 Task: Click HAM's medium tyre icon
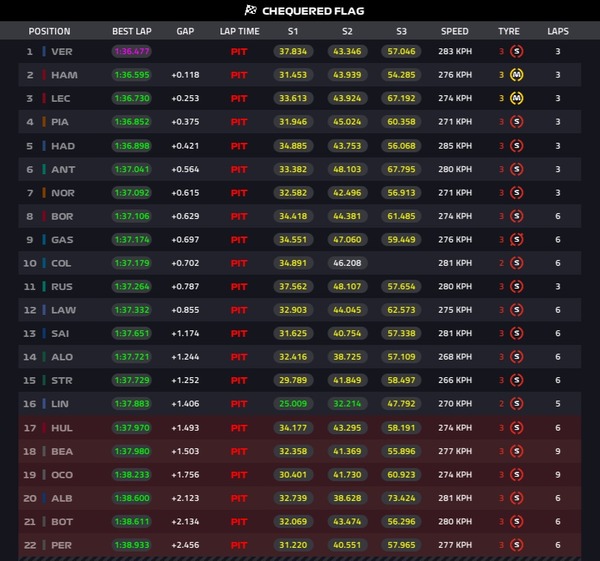click(x=517, y=75)
